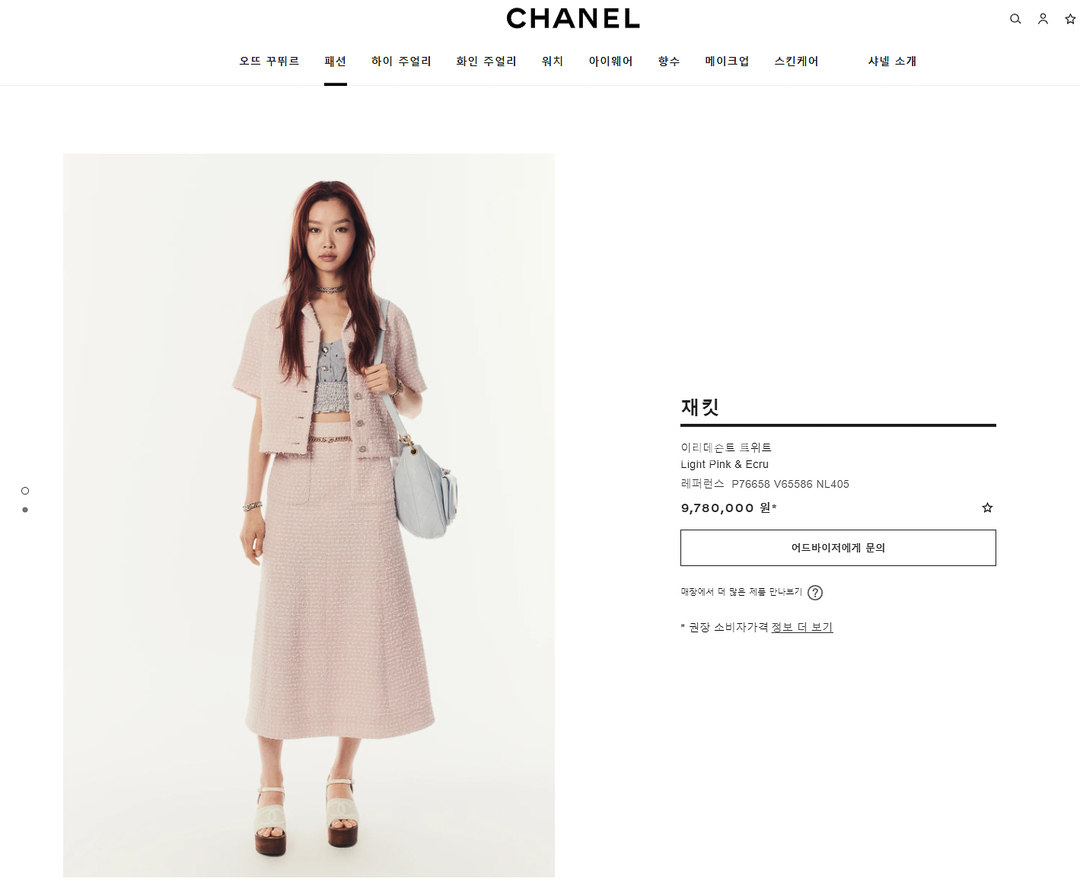Screen dimensions: 1080x891
Task: Open the 오뜨 꾸뛰르 menu
Action: pyautogui.click(x=269, y=61)
